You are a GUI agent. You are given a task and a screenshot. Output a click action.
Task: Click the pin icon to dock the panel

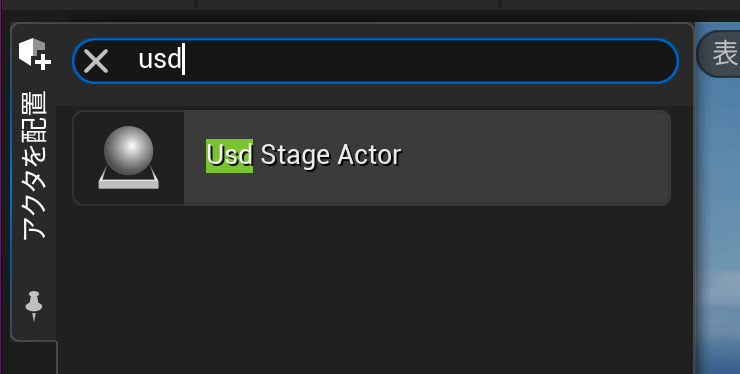34,306
